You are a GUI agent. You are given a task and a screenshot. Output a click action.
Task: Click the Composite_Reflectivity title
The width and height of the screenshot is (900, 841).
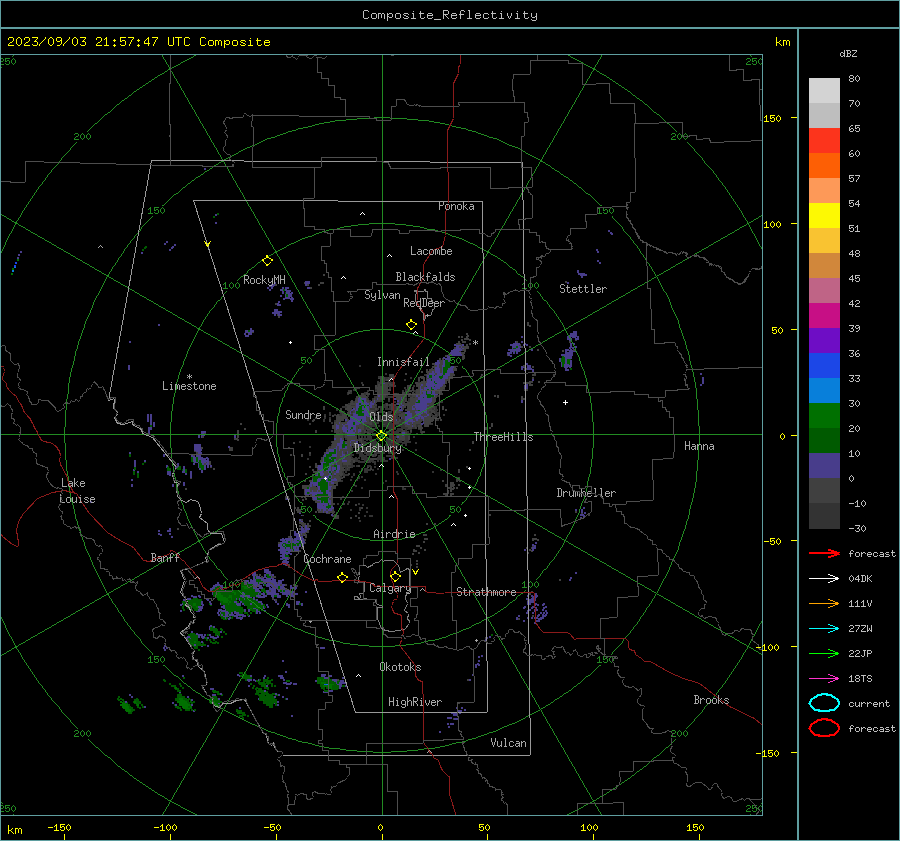[449, 15]
